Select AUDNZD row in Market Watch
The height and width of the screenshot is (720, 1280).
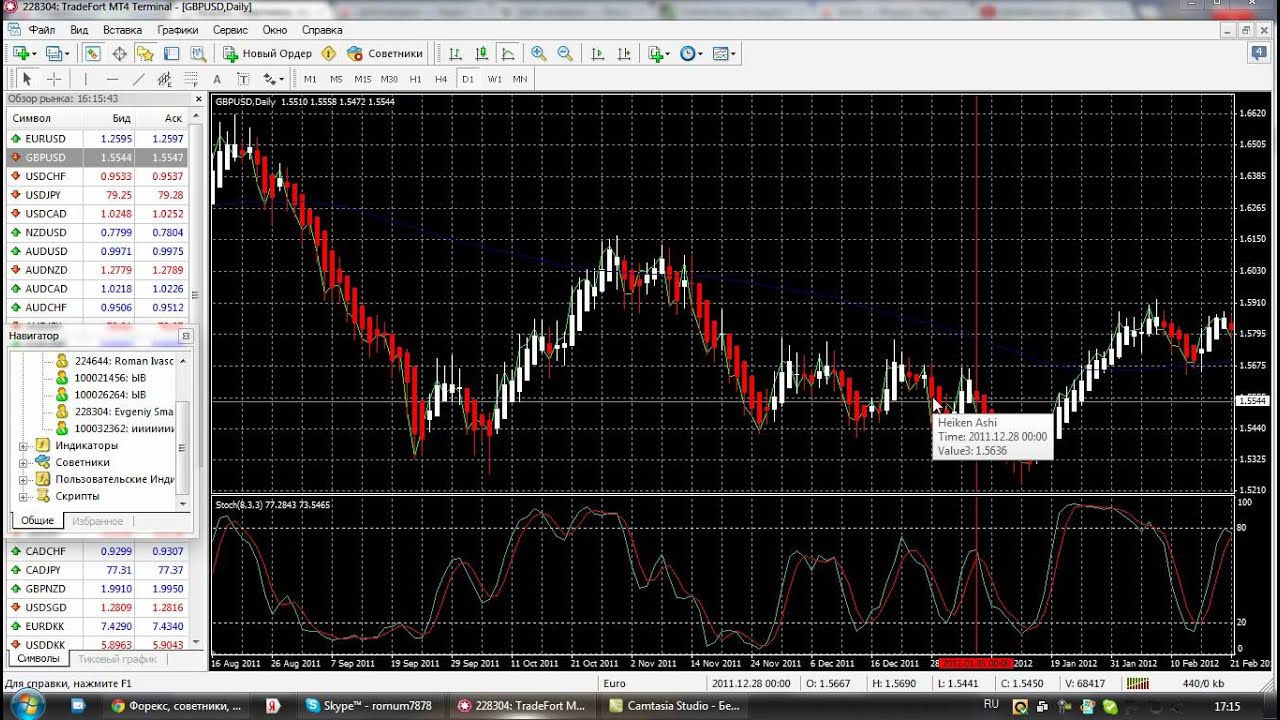[x=97, y=270]
